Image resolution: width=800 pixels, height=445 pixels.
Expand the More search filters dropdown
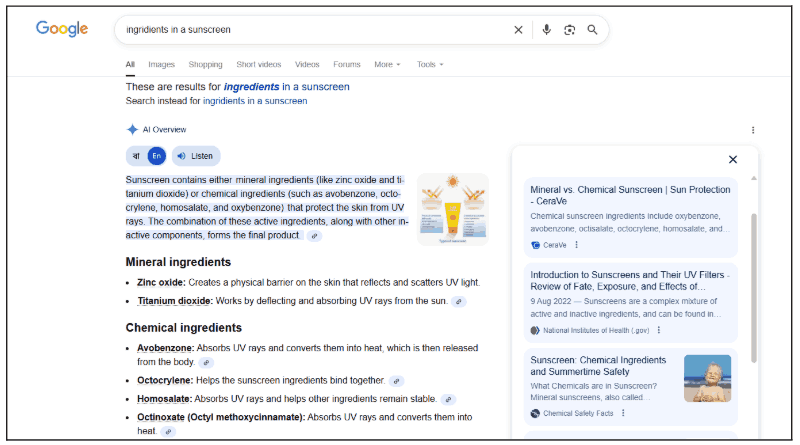[387, 64]
